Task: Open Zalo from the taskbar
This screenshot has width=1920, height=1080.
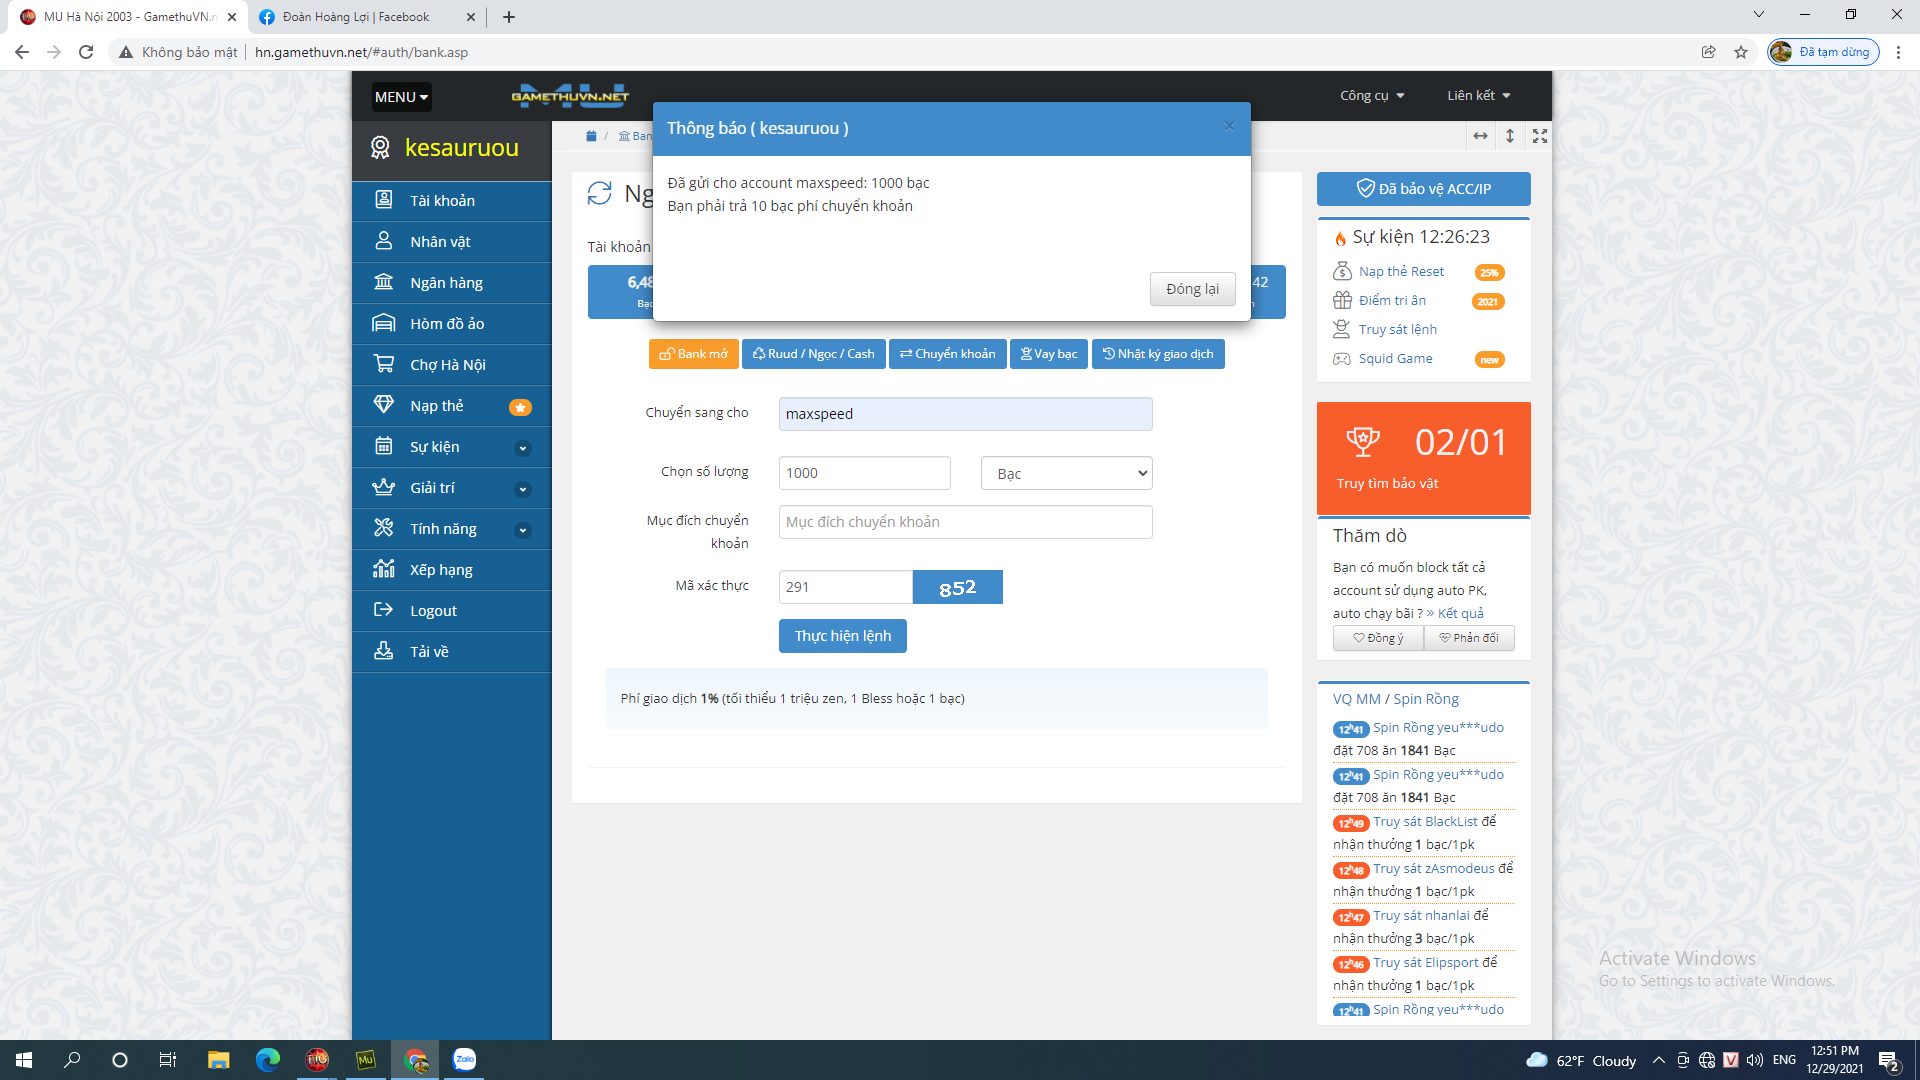Action: tap(465, 1060)
